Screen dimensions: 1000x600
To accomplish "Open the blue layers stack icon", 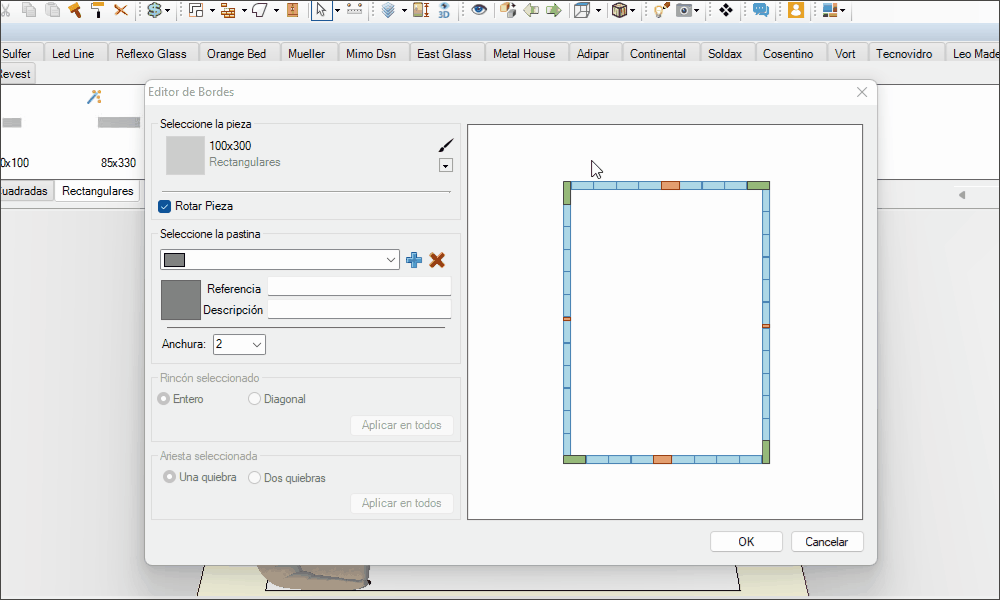I will (388, 10).
